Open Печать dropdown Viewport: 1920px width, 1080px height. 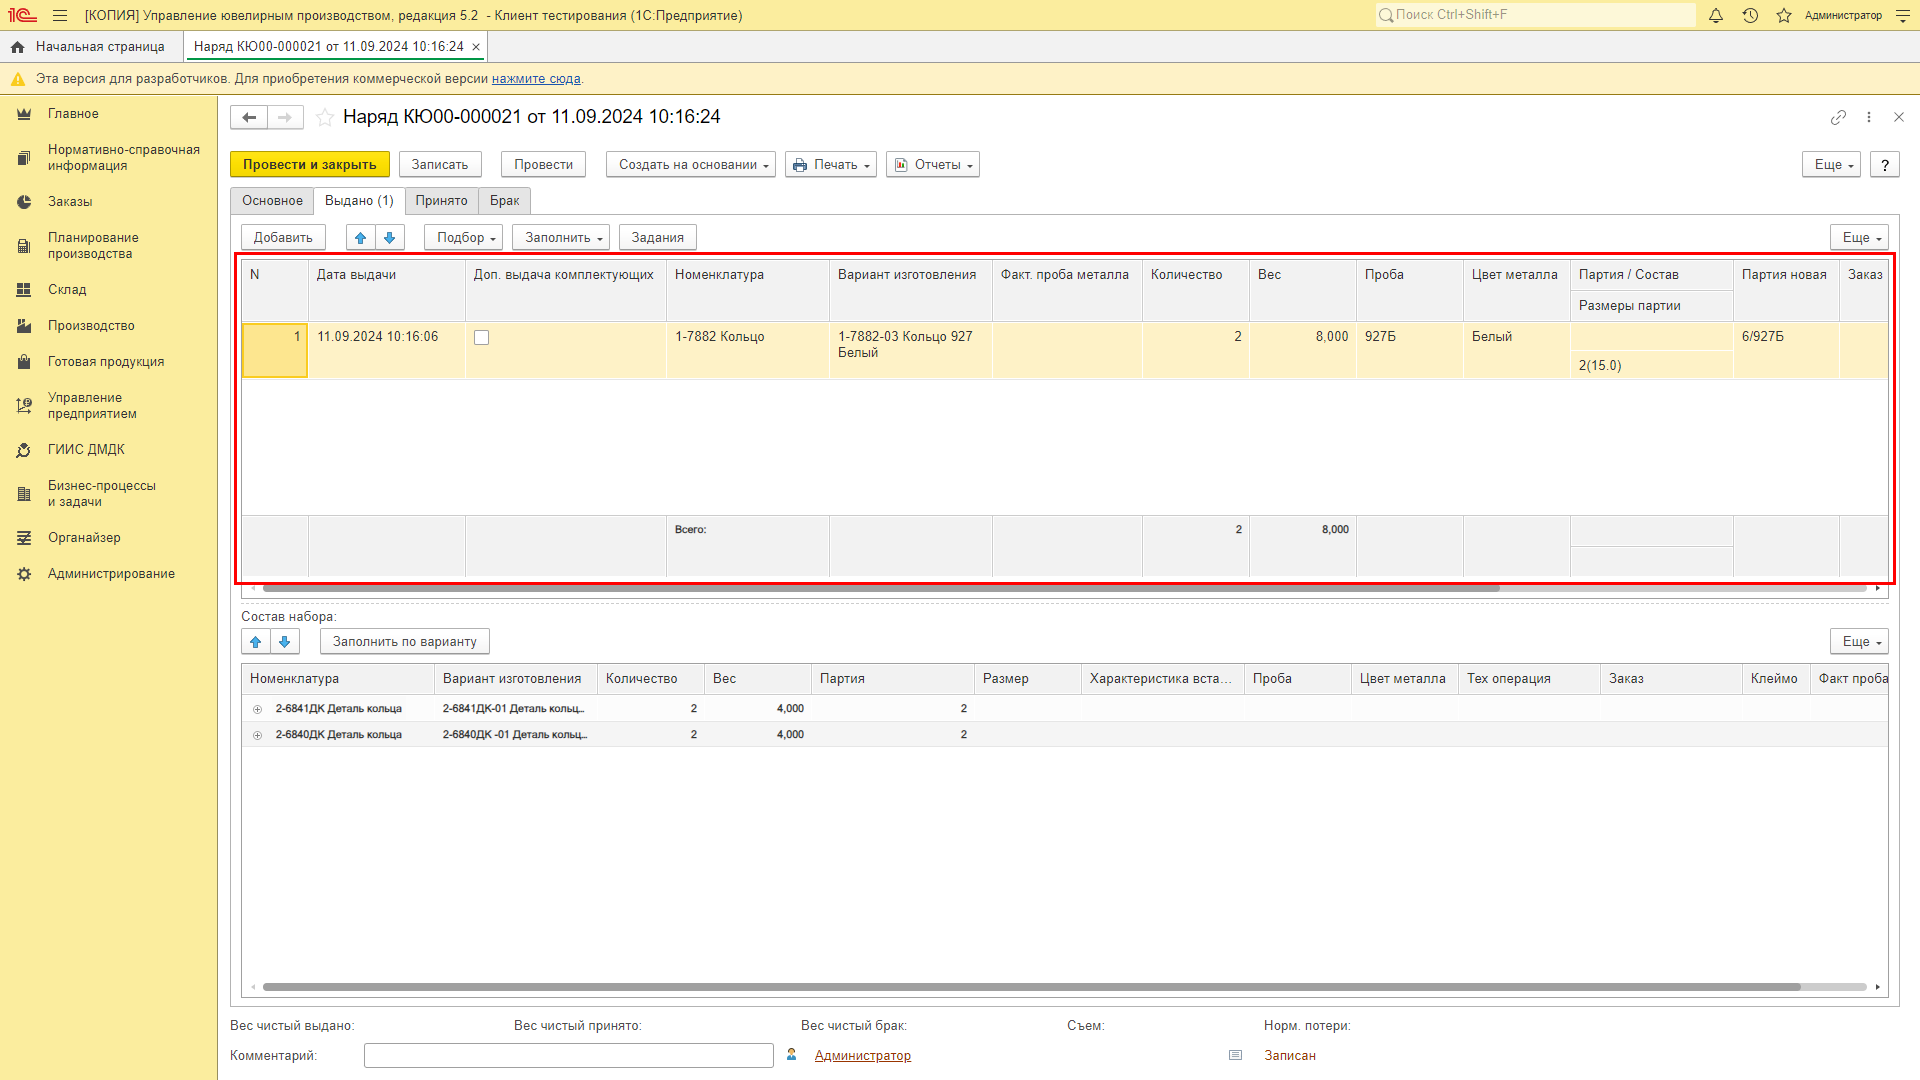pos(831,165)
